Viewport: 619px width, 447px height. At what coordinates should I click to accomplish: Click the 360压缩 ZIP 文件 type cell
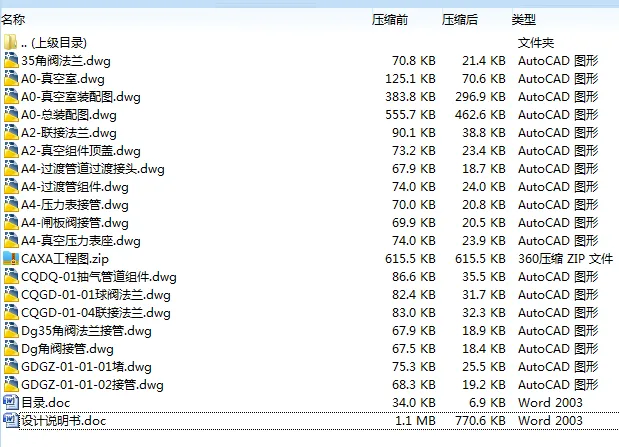565,259
